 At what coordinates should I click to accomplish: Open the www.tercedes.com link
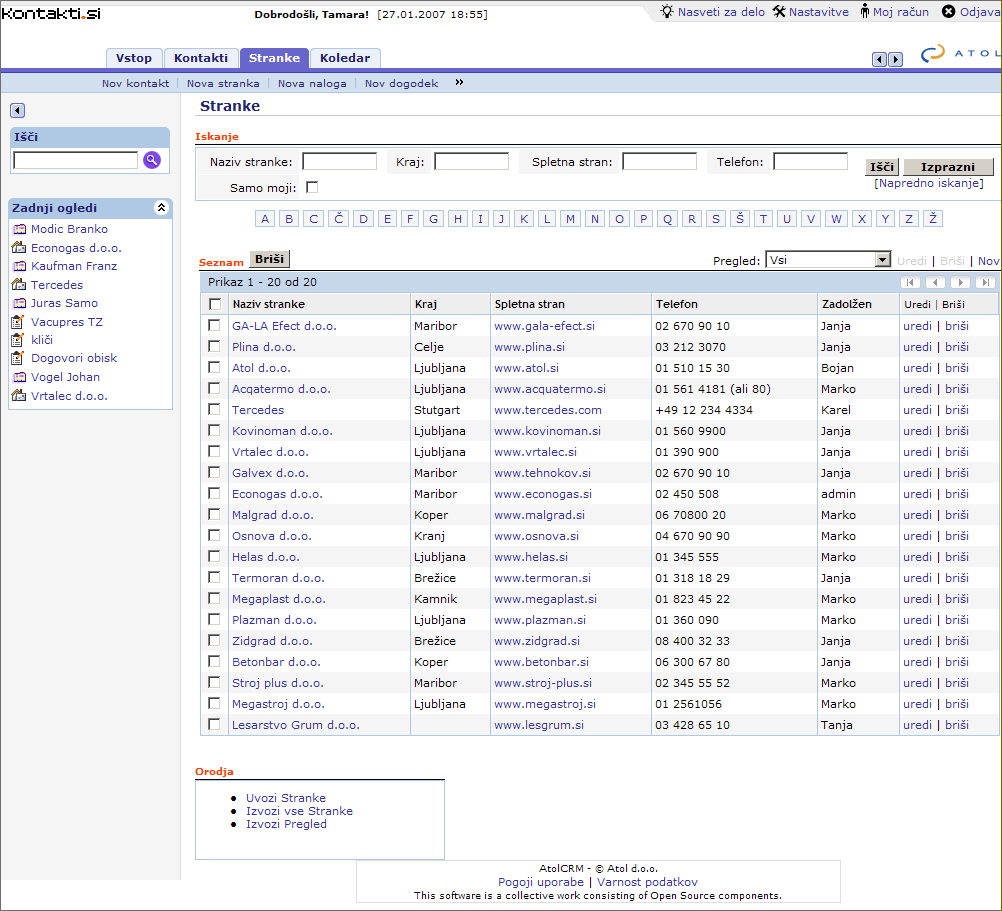pyautogui.click(x=547, y=410)
